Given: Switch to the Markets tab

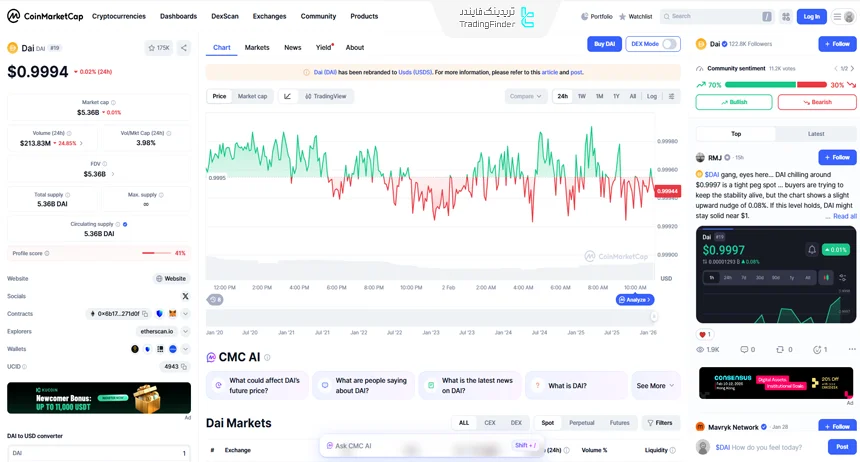Looking at the screenshot, I should 257,47.
